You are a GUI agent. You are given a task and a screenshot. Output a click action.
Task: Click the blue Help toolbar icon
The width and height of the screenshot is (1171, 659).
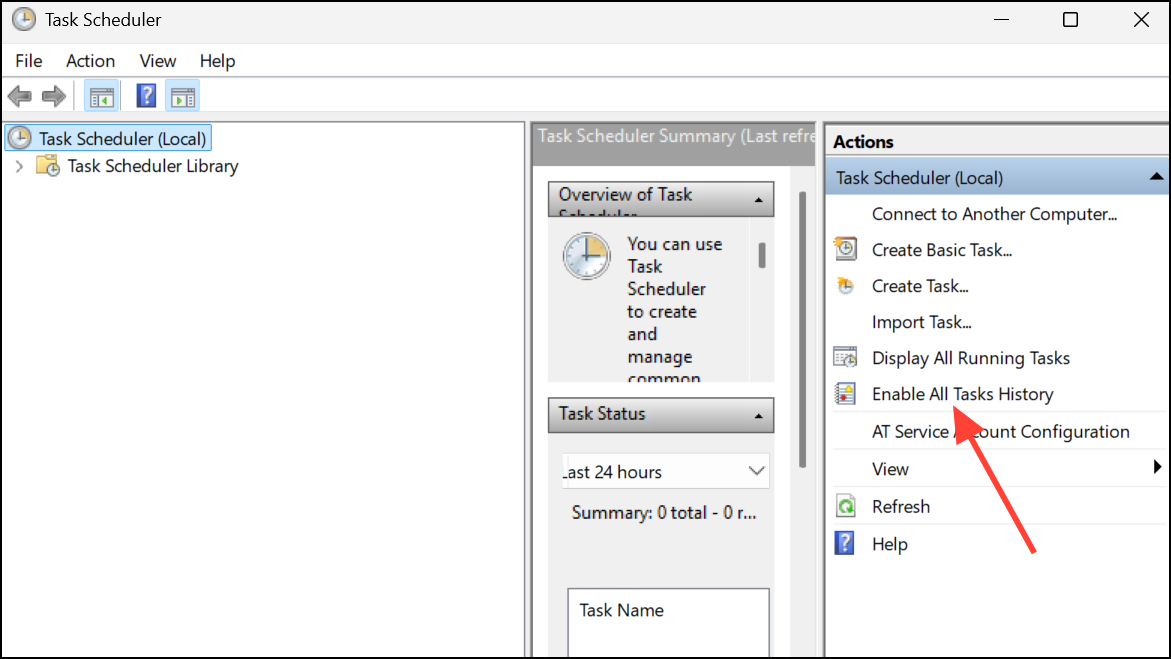[x=146, y=96]
